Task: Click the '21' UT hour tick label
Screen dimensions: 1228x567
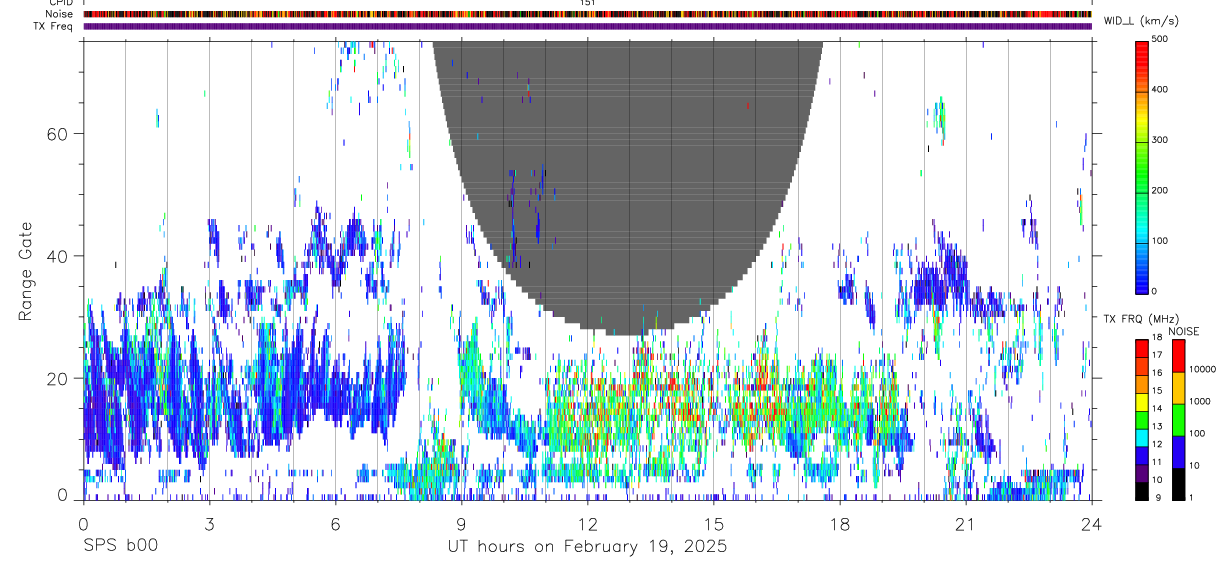Action: pyautogui.click(x=966, y=524)
